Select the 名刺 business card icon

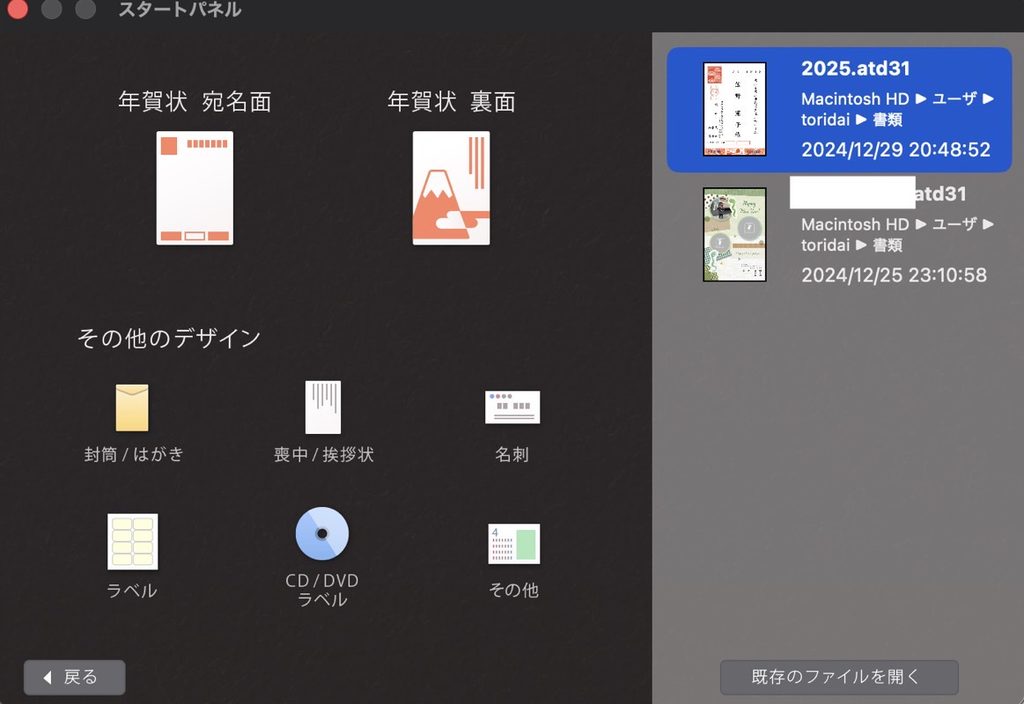pos(513,407)
